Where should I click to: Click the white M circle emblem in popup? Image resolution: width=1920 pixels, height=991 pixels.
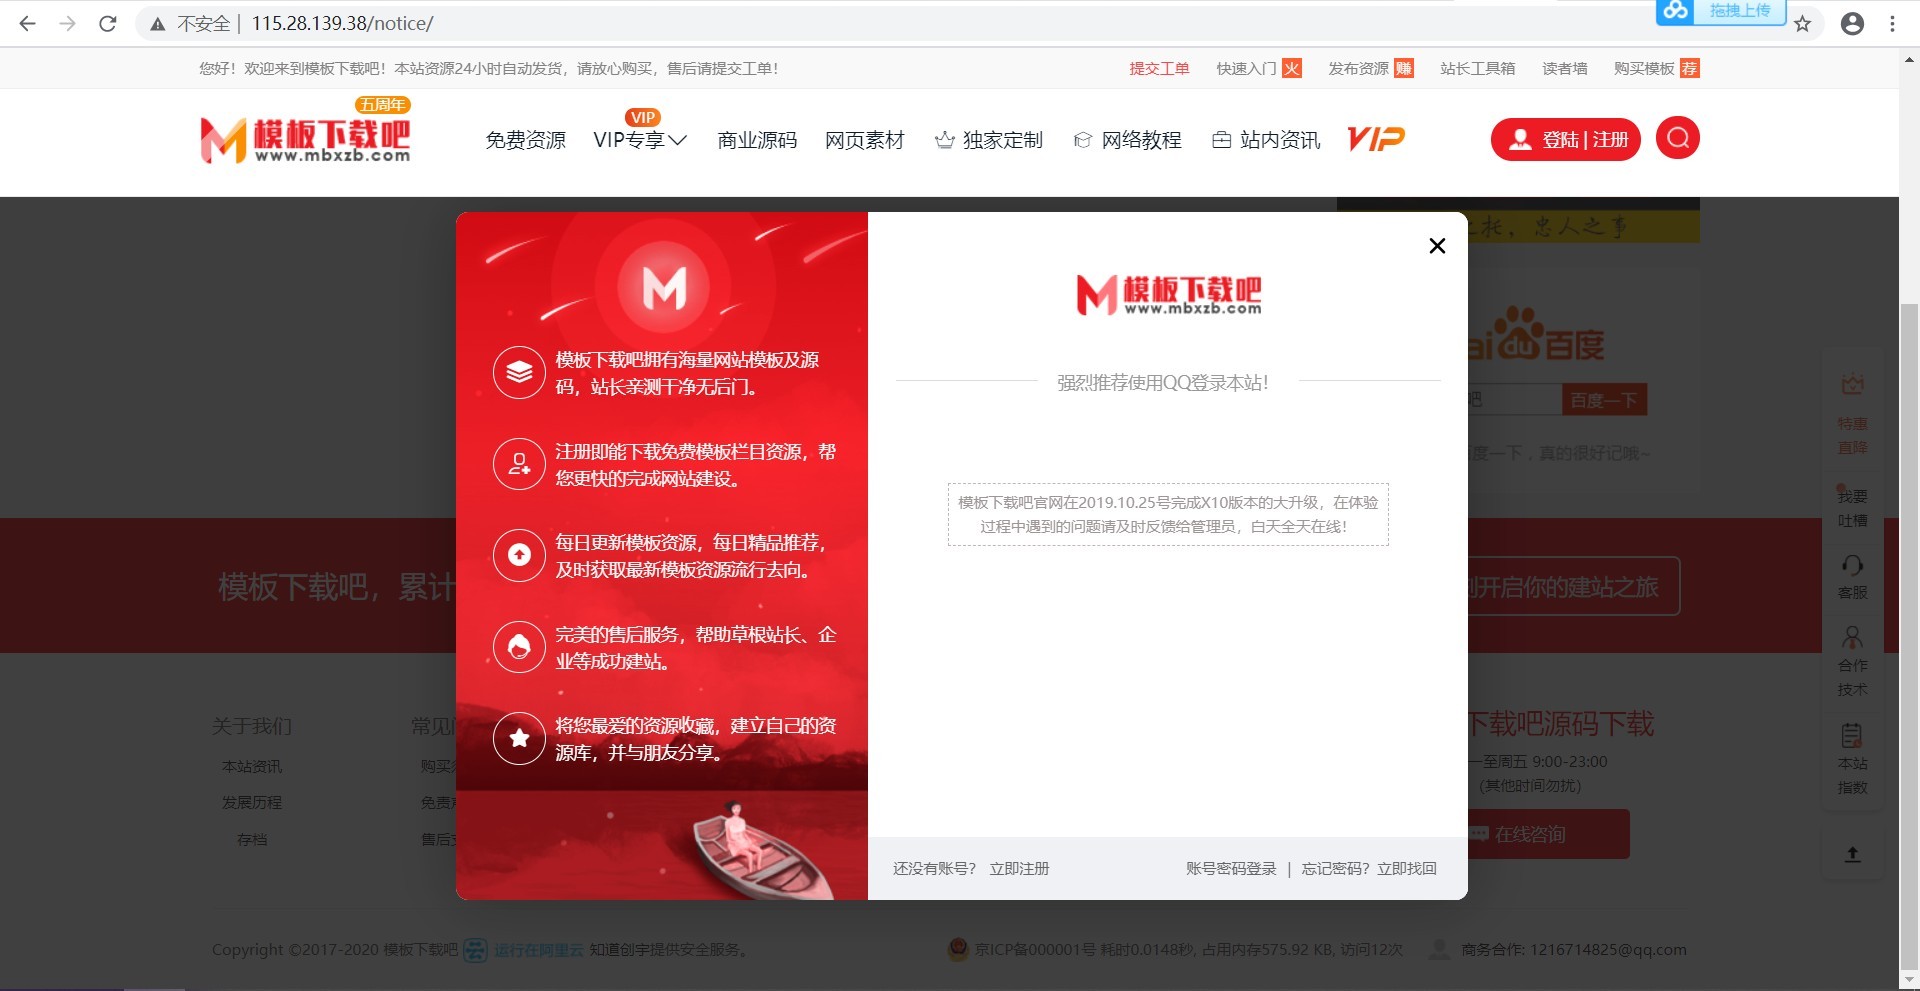[x=663, y=288]
